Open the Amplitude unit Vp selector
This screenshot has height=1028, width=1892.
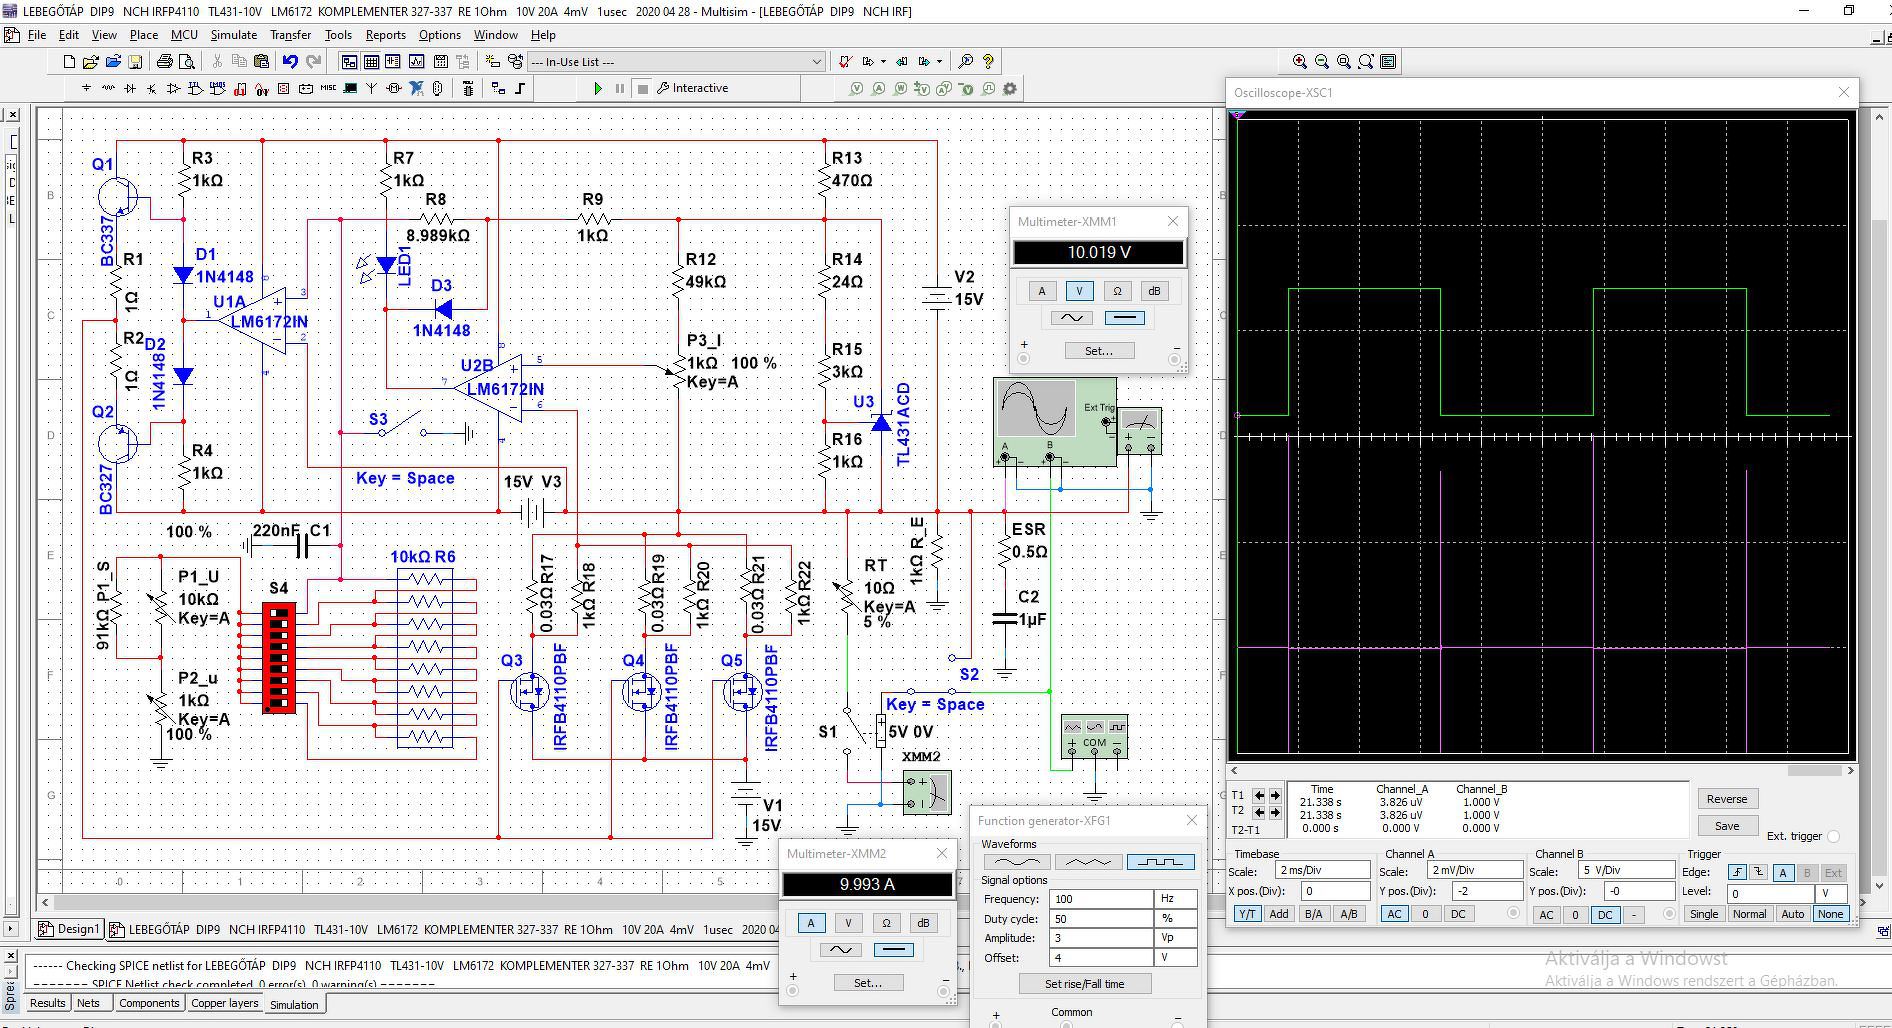(1175, 938)
